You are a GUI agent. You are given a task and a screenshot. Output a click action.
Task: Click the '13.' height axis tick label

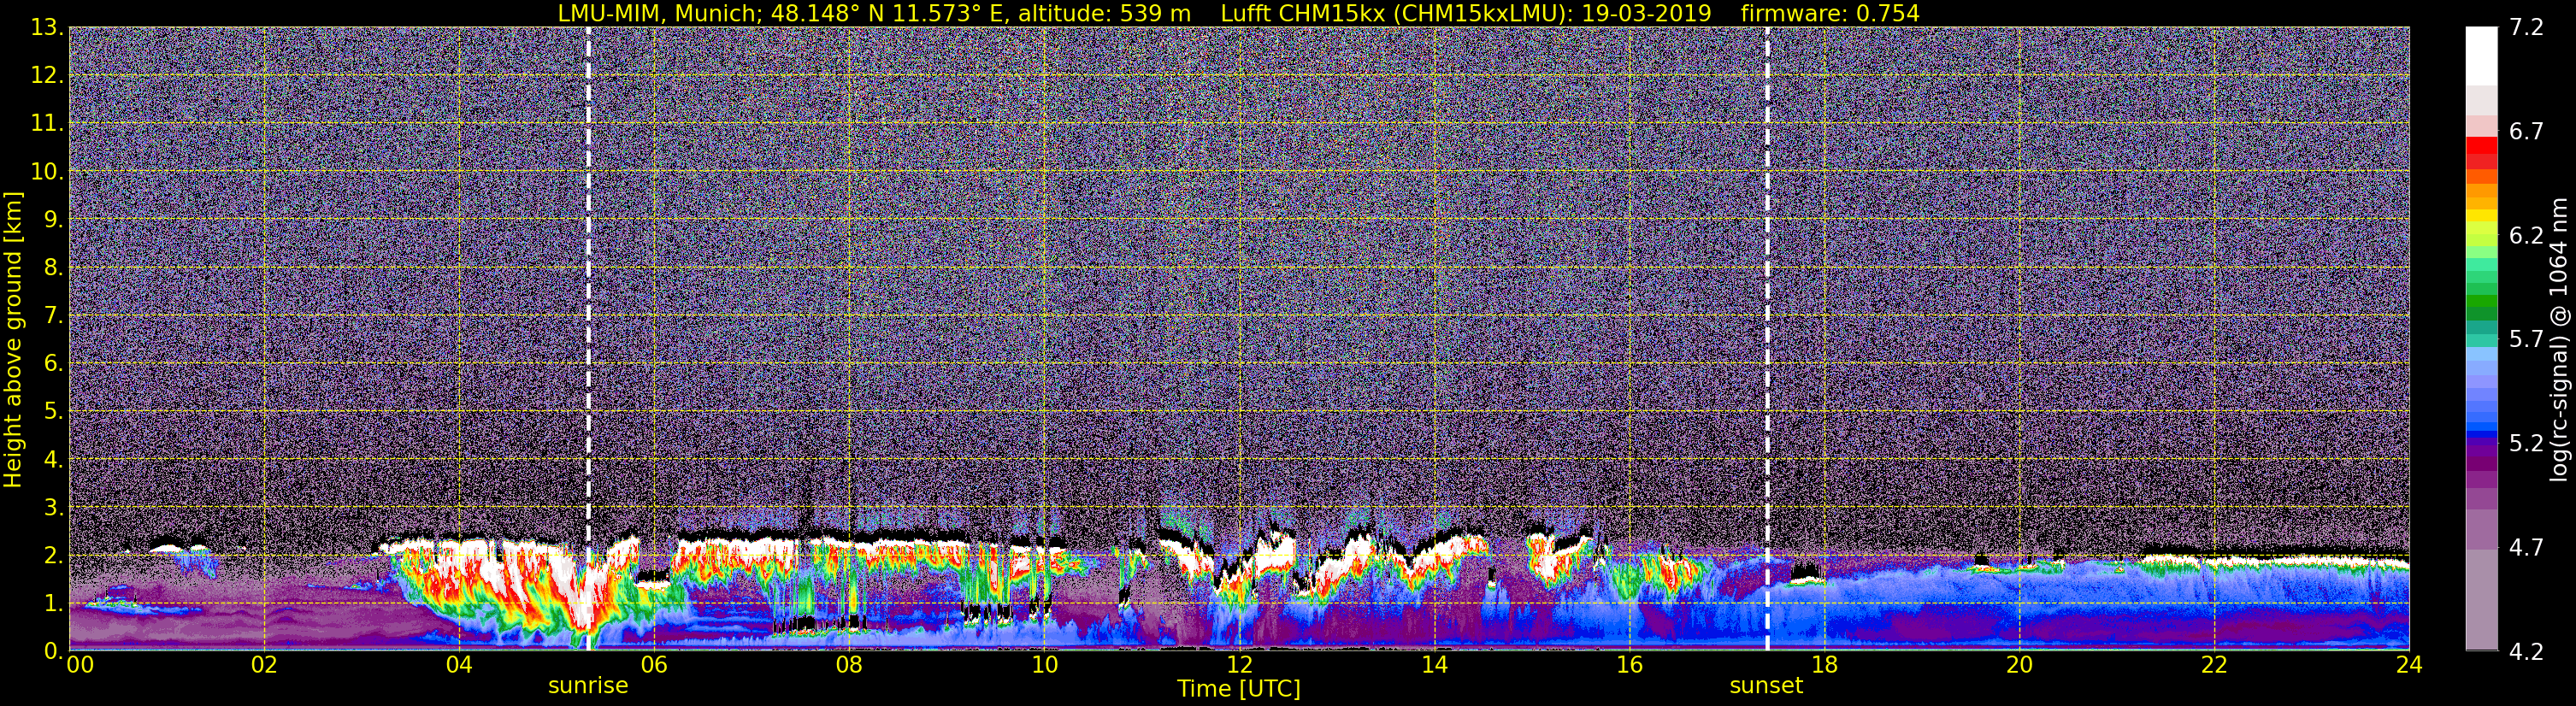(47, 27)
